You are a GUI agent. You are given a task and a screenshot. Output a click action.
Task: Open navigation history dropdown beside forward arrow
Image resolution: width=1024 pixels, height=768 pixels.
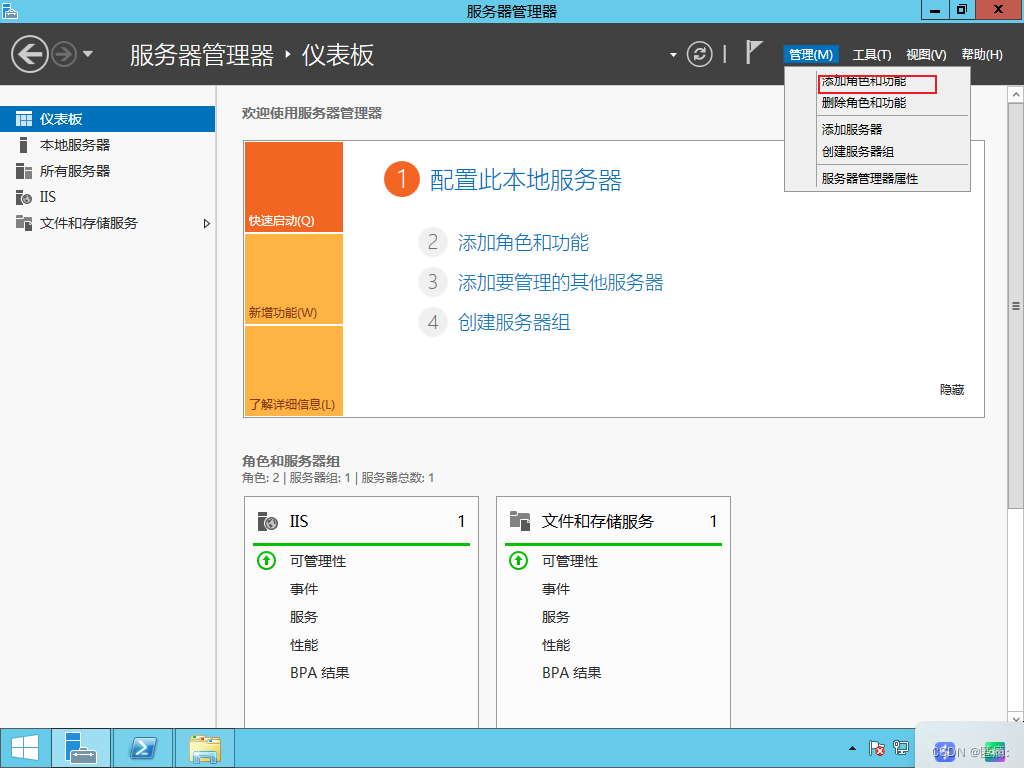(88, 54)
